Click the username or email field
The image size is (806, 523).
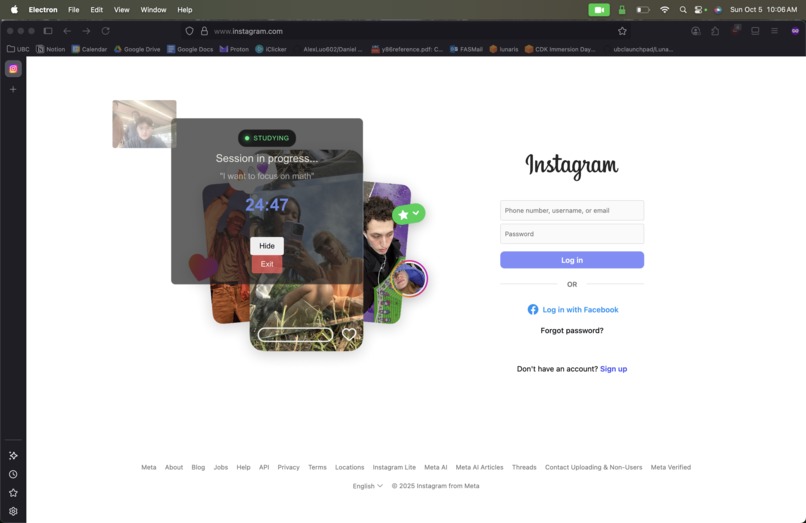572,211
